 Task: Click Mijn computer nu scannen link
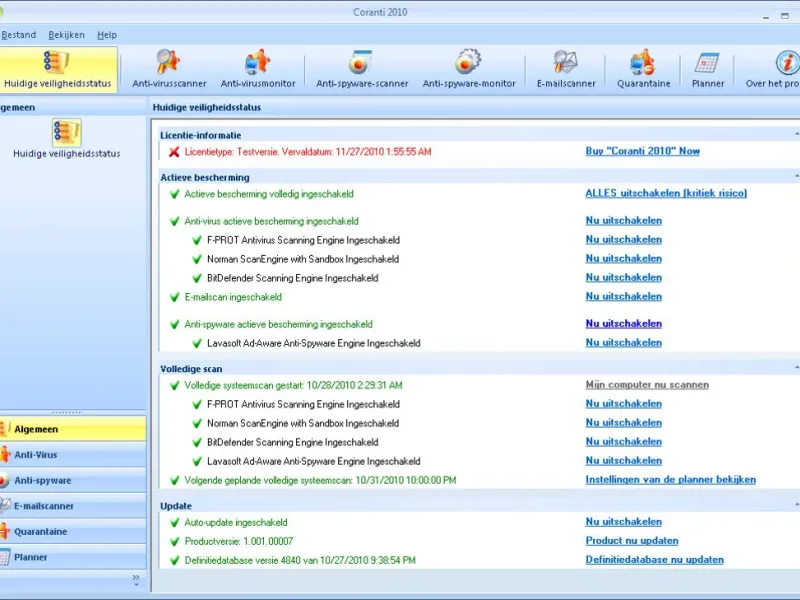coord(647,385)
